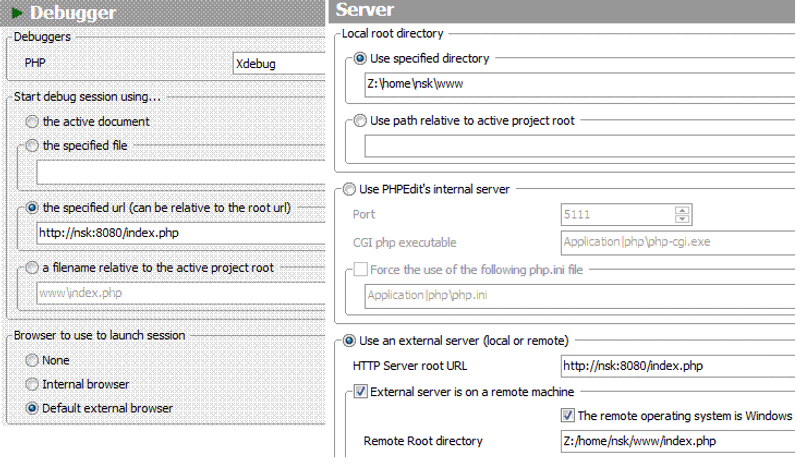This screenshot has width=800, height=465.
Task: Uncheck 'The remote operating system is Windows'
Action: 568,416
